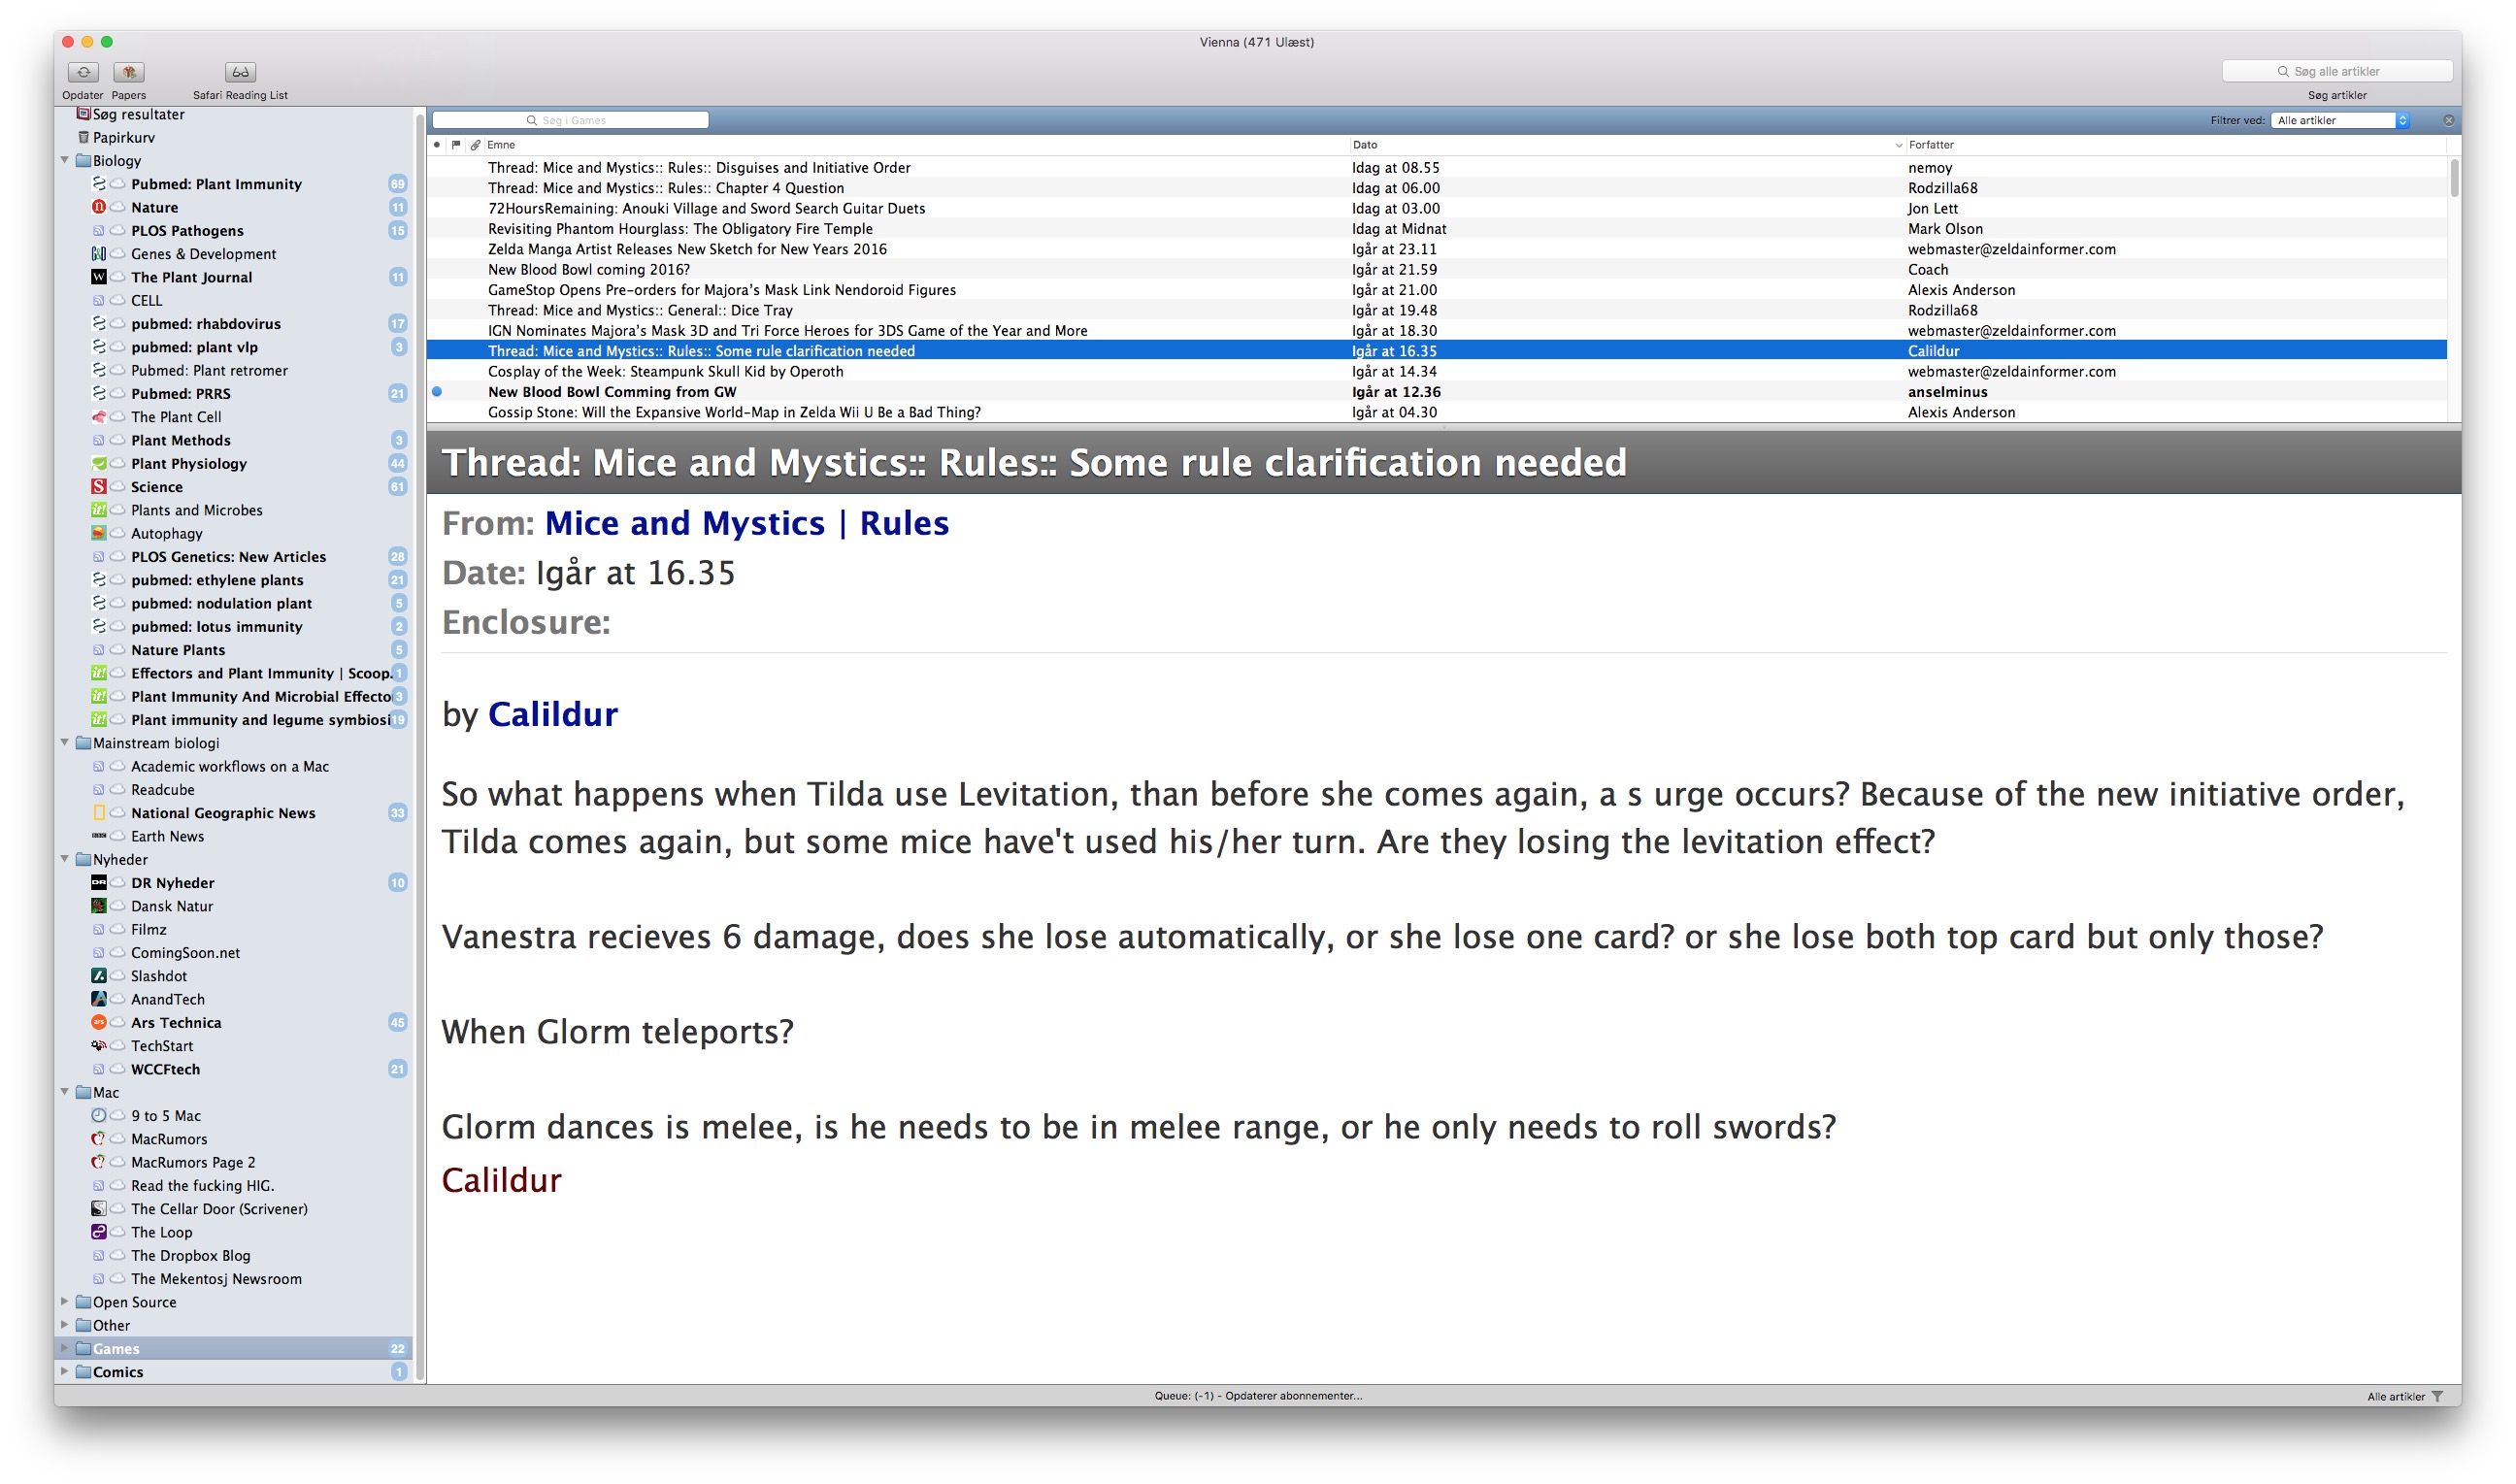This screenshot has height=1484, width=2516.
Task: Click the flag column header icon
Action: [x=456, y=145]
